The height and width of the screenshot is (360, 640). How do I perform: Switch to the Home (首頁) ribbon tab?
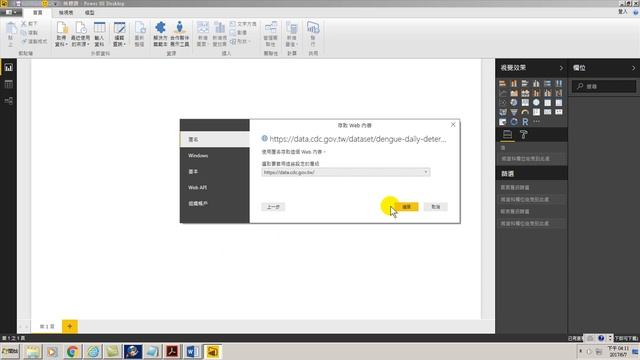pyautogui.click(x=38, y=13)
